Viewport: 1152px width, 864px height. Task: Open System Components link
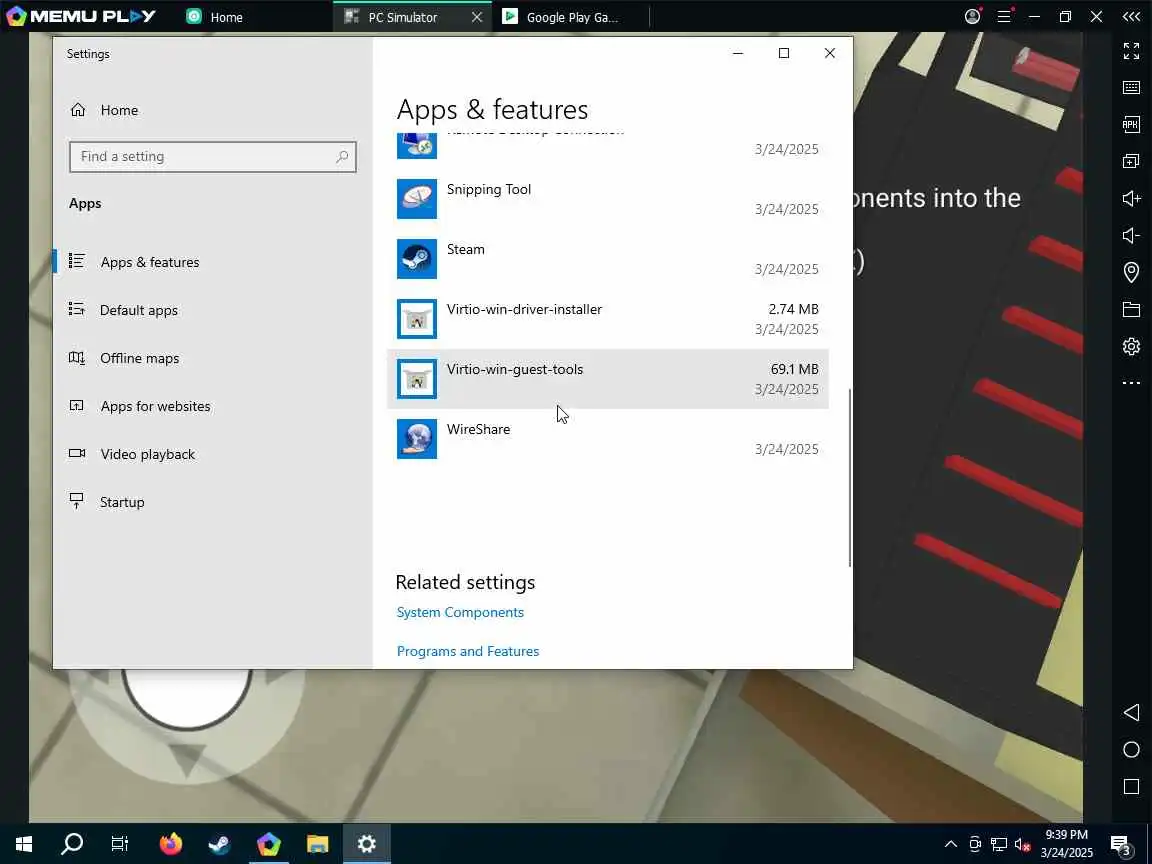click(460, 612)
